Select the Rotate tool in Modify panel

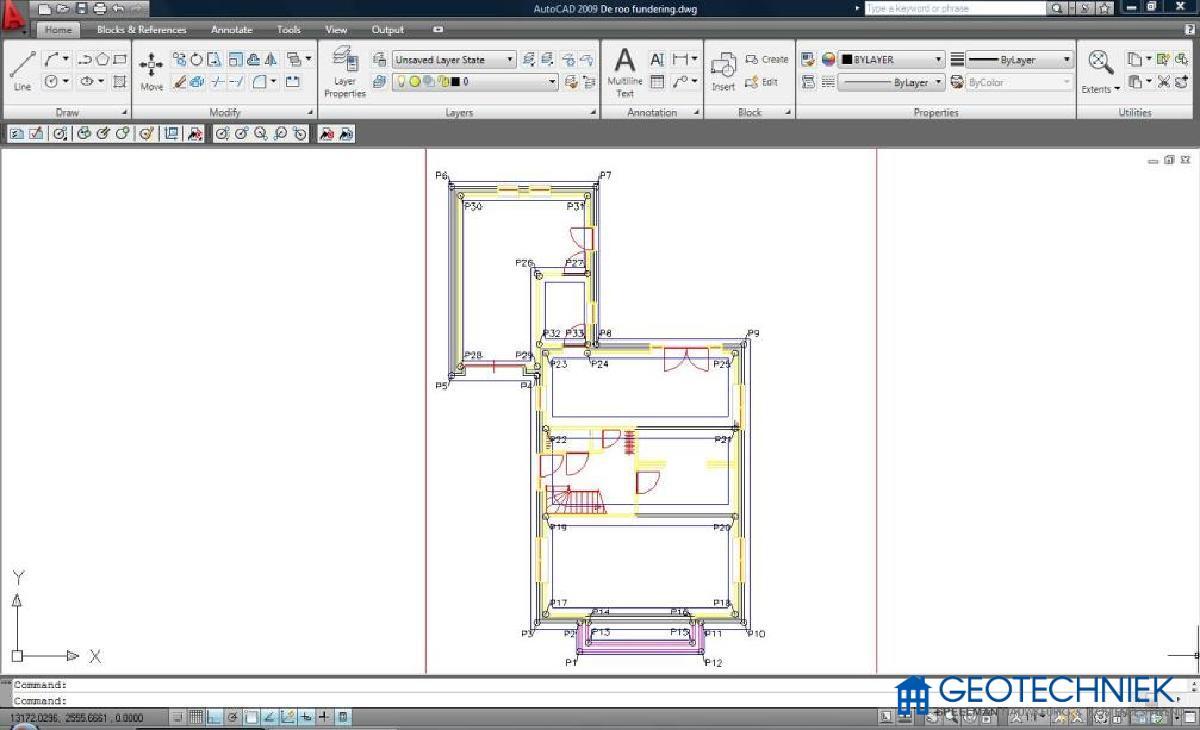tap(196, 59)
